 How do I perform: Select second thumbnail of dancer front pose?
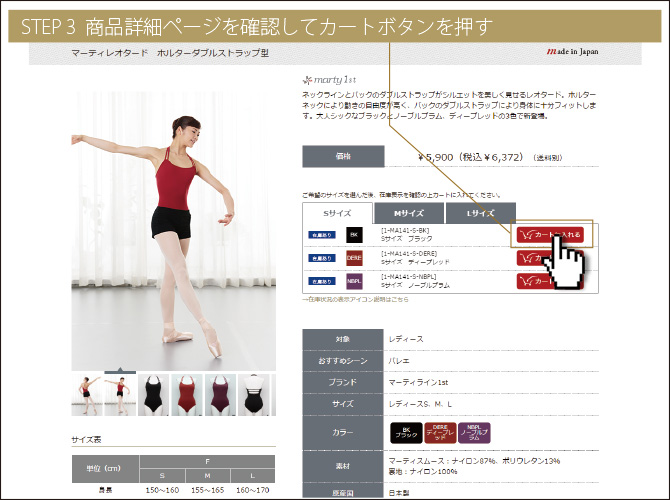[120, 395]
